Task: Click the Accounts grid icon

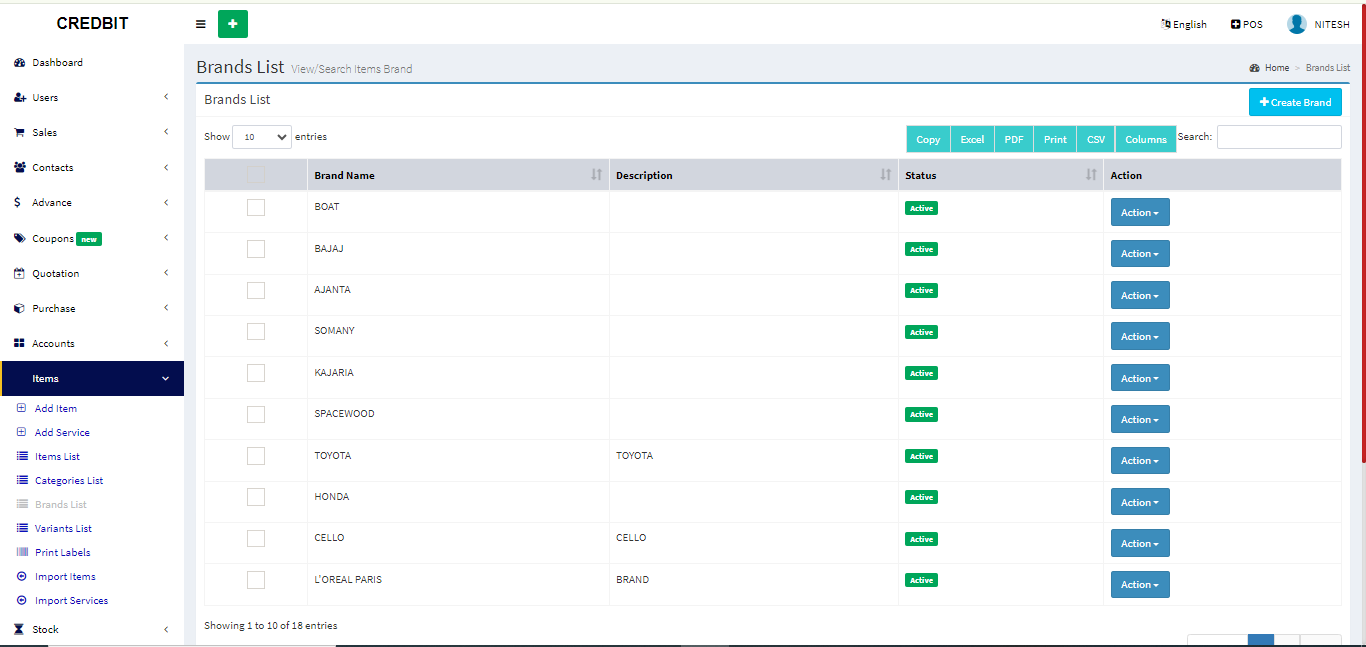Action: (19, 343)
